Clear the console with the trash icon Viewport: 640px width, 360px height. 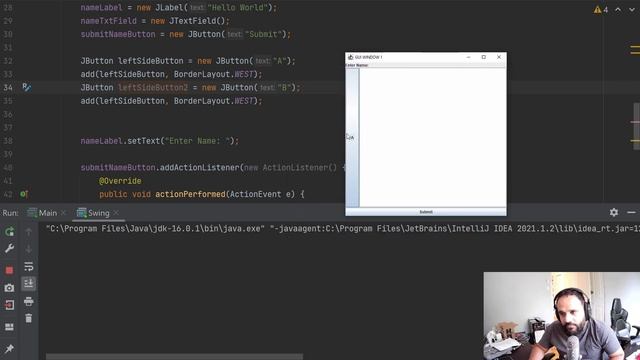tap(29, 318)
